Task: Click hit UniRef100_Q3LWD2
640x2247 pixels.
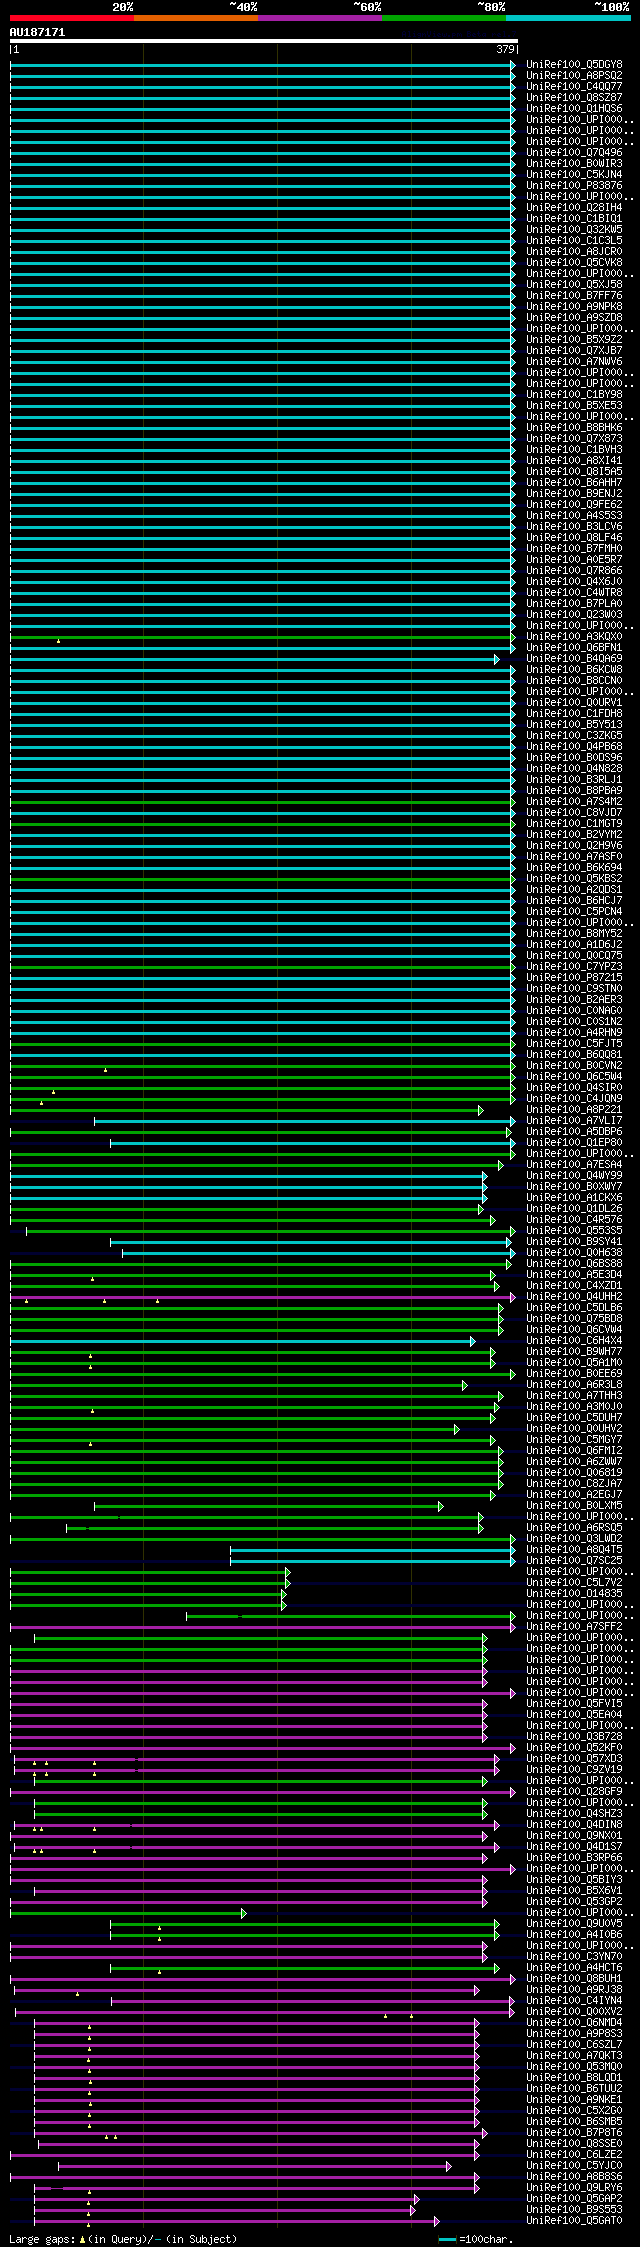Action: pos(574,1539)
